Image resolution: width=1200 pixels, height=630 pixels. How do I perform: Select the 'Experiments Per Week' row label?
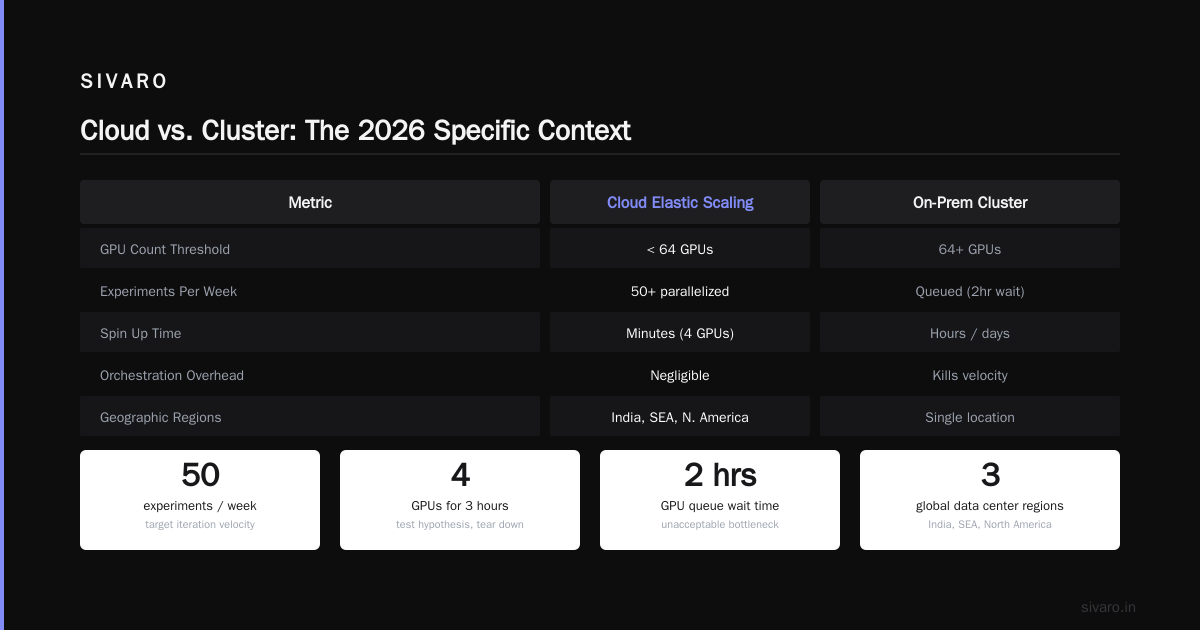click(168, 291)
